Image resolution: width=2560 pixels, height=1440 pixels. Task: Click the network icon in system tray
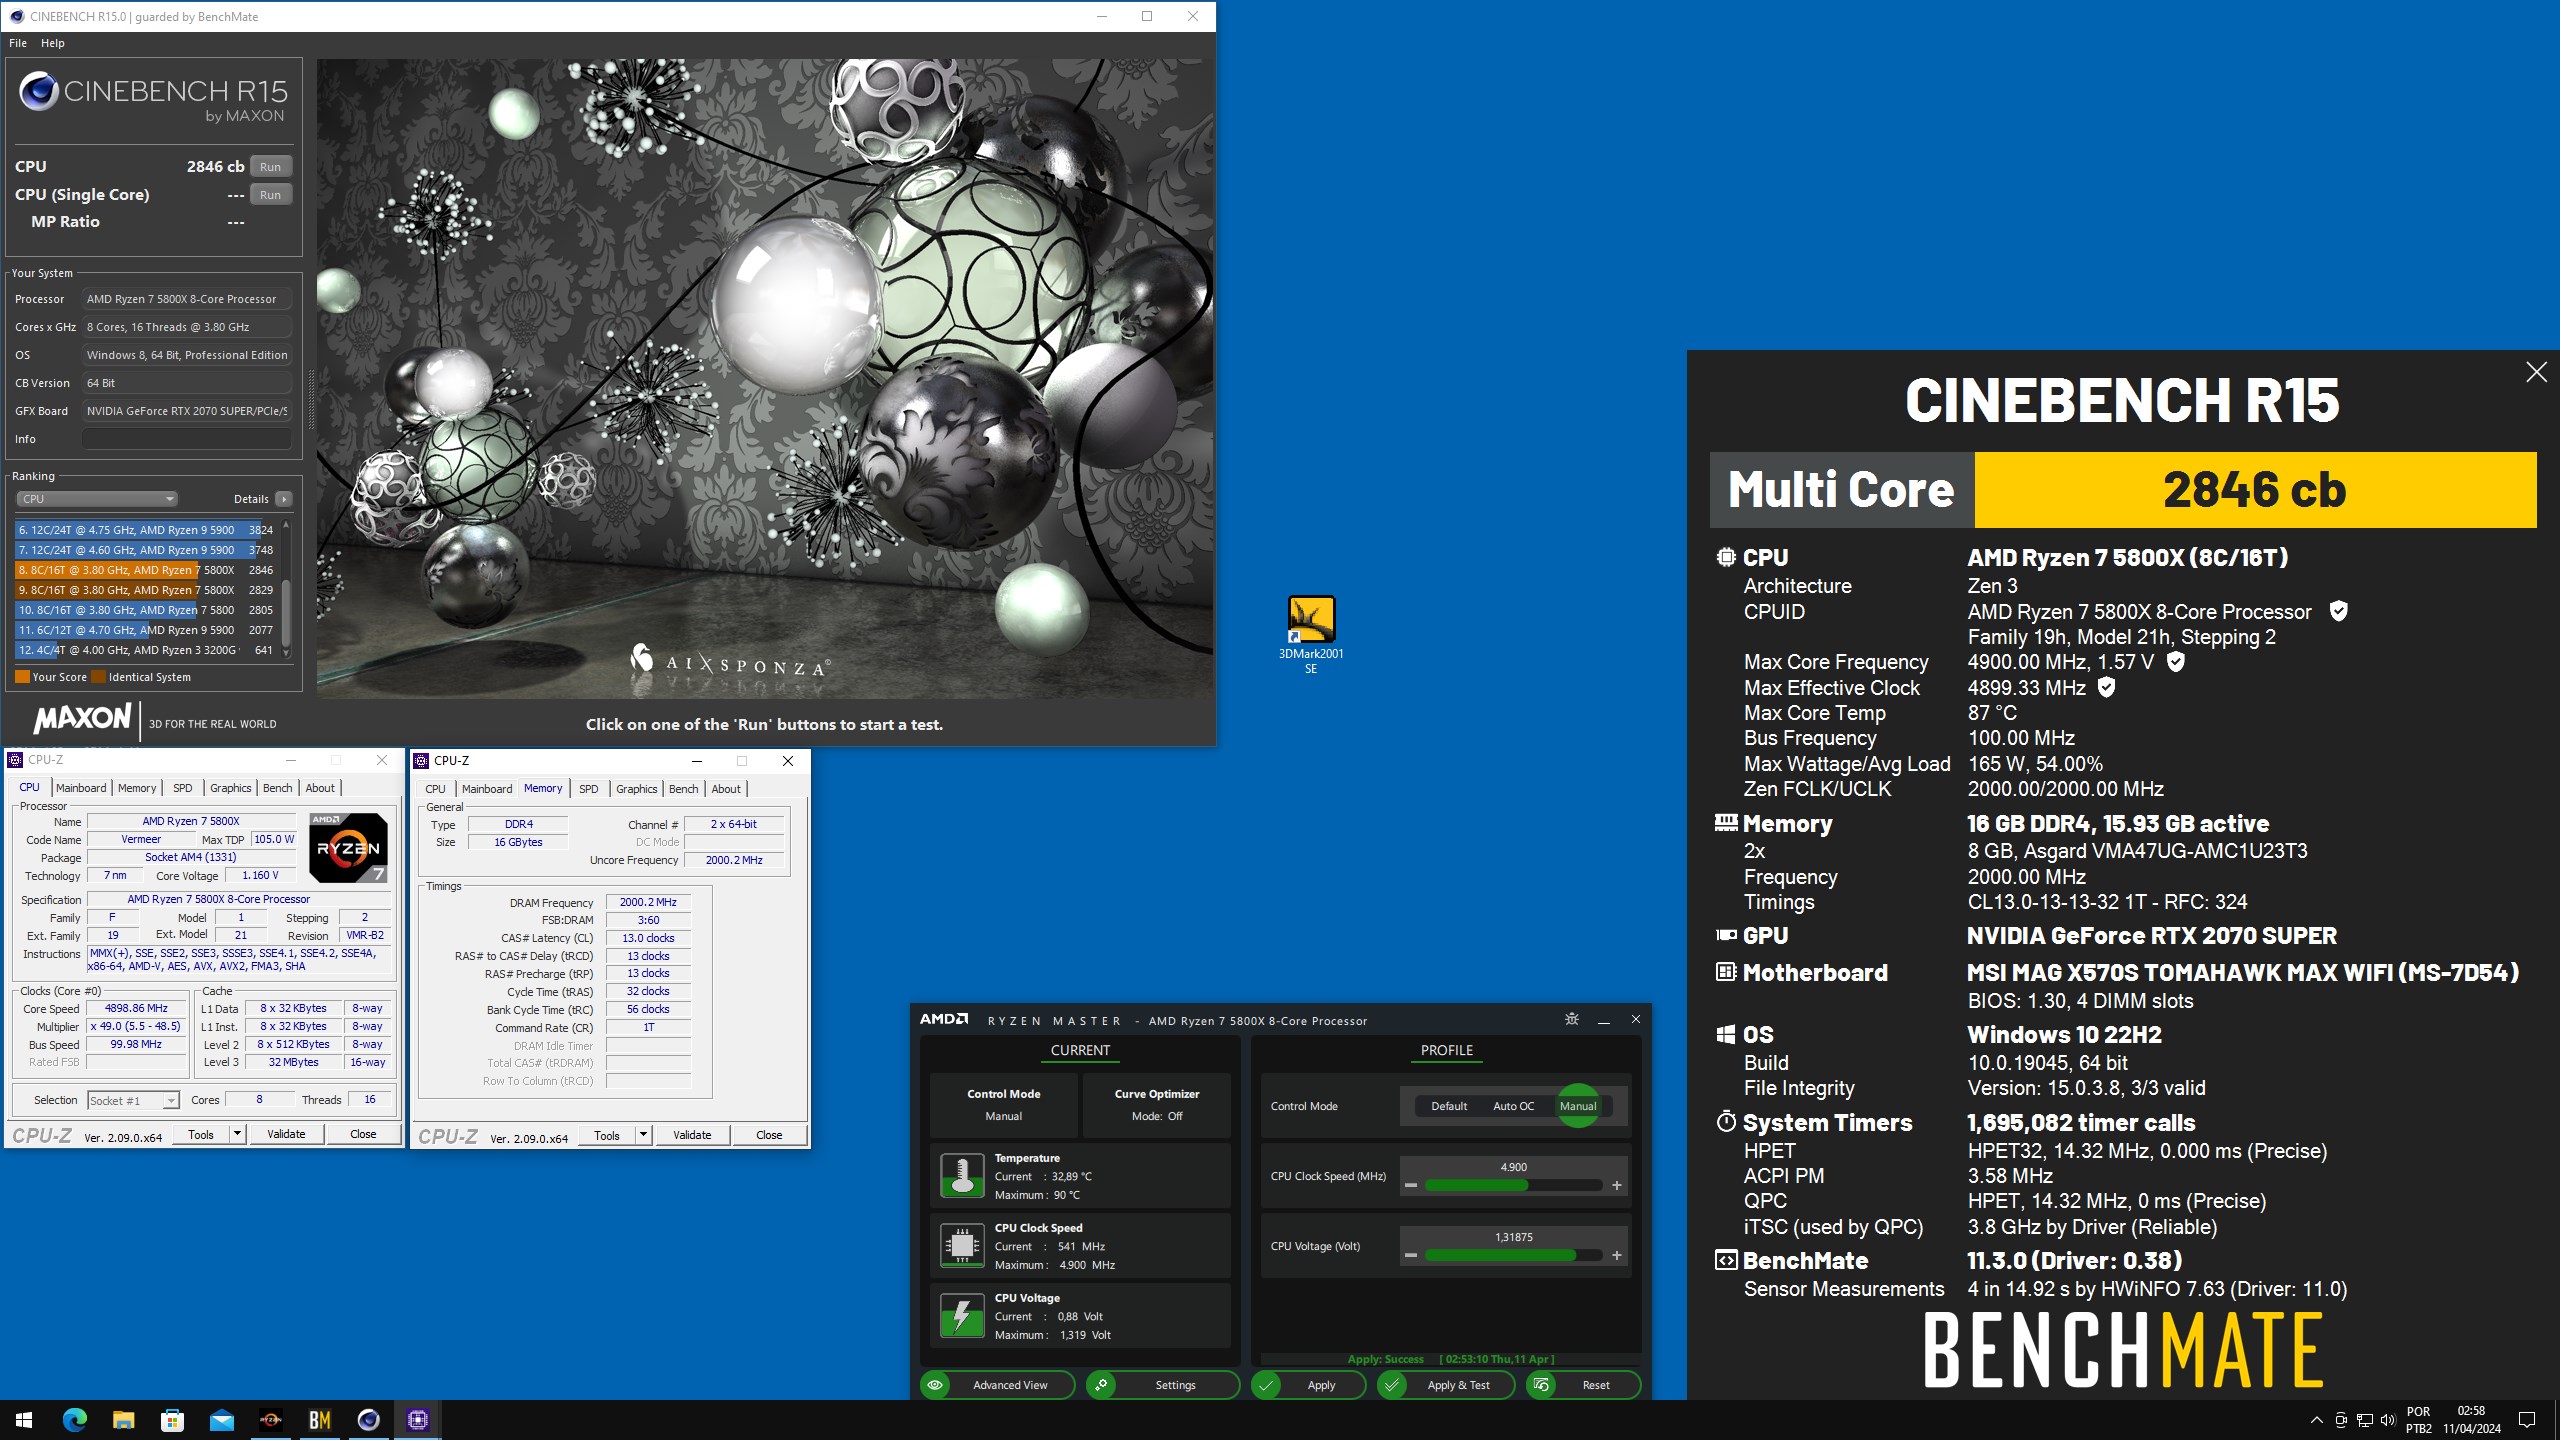coord(2364,1419)
